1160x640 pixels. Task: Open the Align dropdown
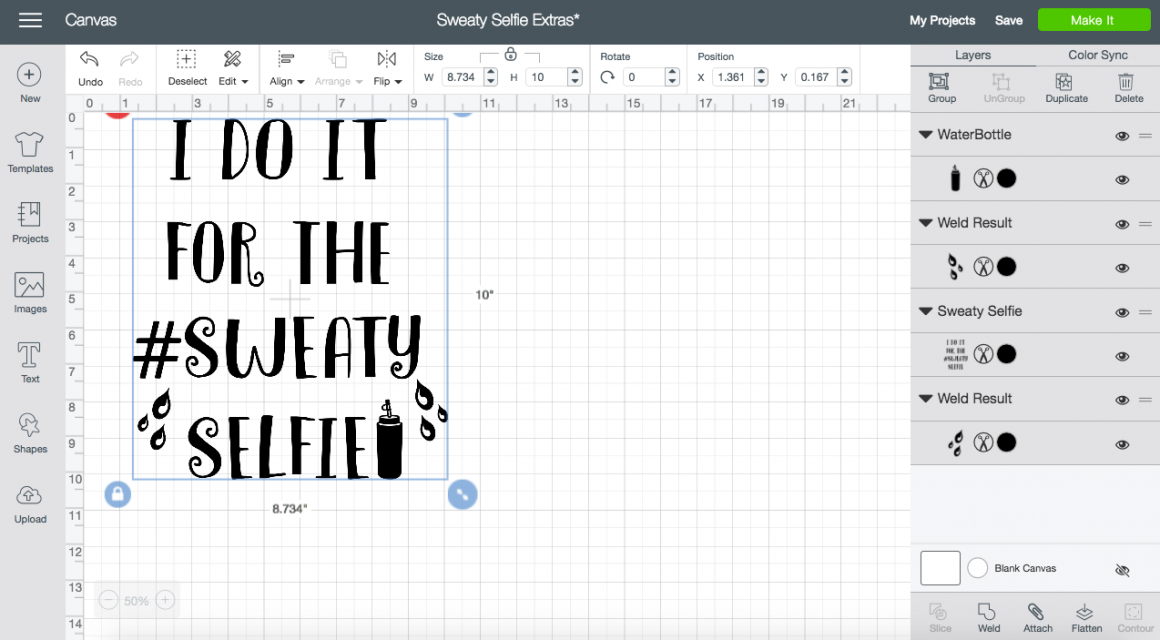pos(286,68)
